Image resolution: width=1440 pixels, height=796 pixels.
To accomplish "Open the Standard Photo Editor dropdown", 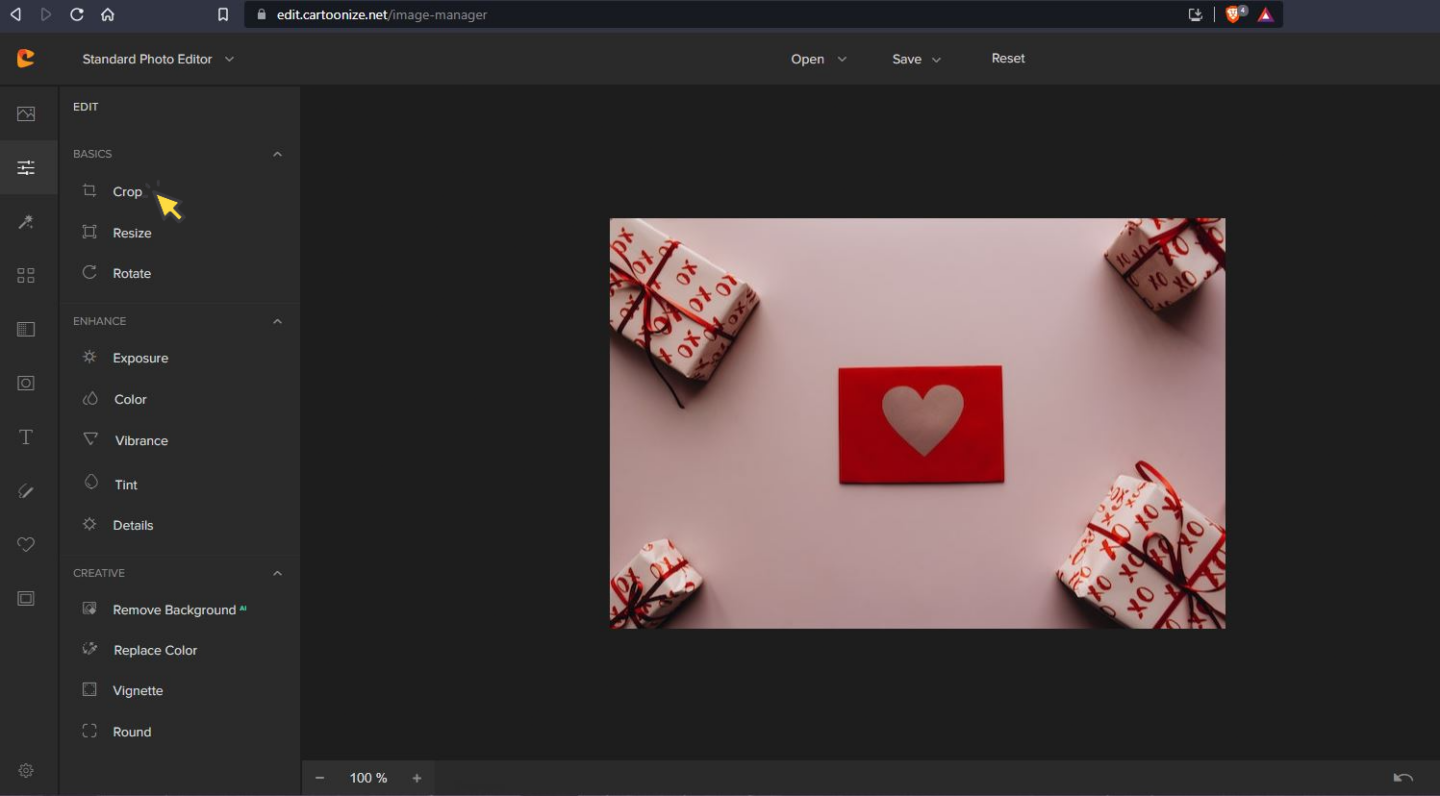I will point(158,59).
